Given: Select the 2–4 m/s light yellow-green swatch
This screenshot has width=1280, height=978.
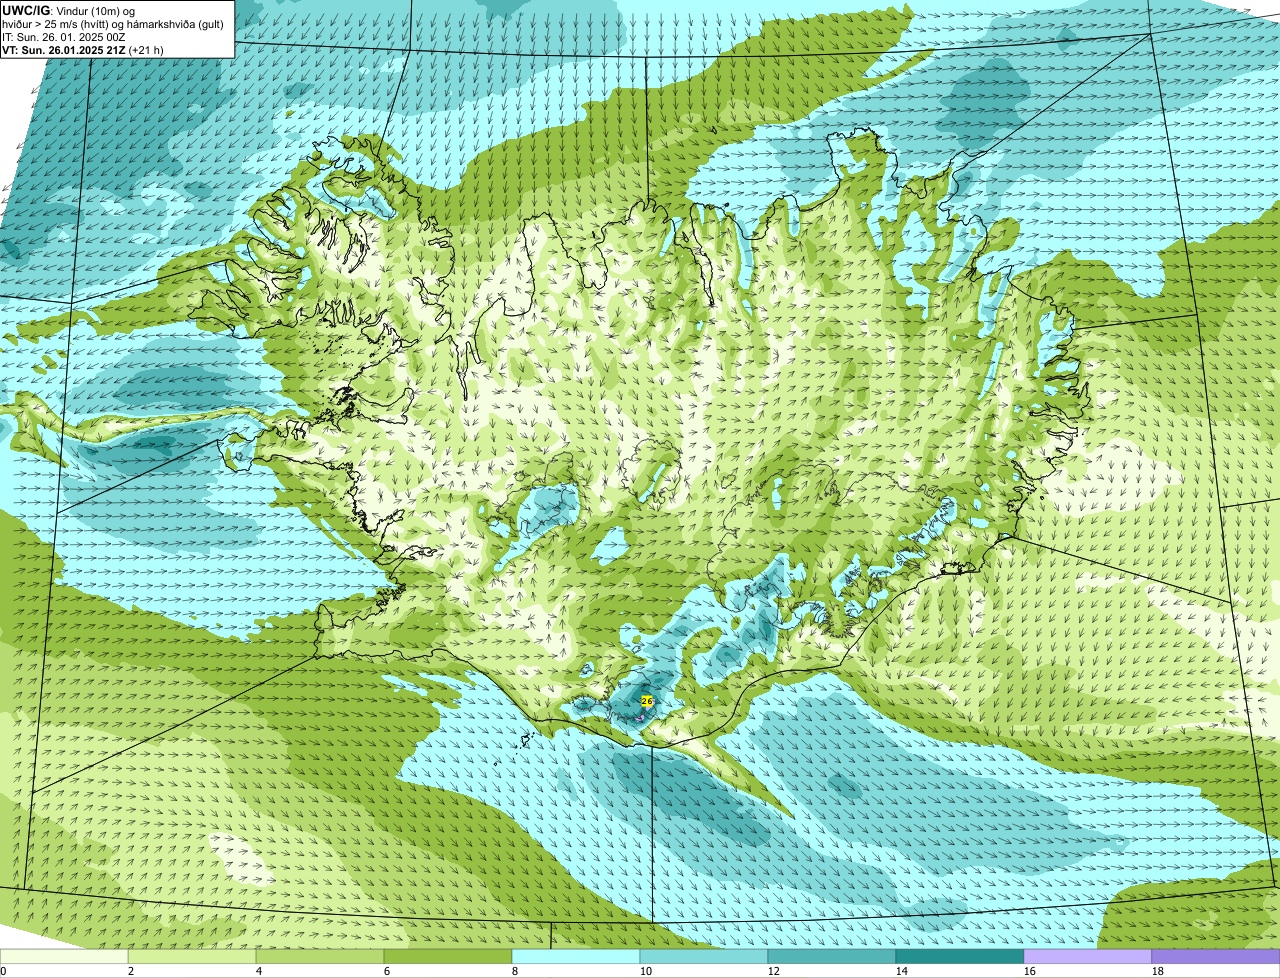Looking at the screenshot, I should tap(192, 957).
